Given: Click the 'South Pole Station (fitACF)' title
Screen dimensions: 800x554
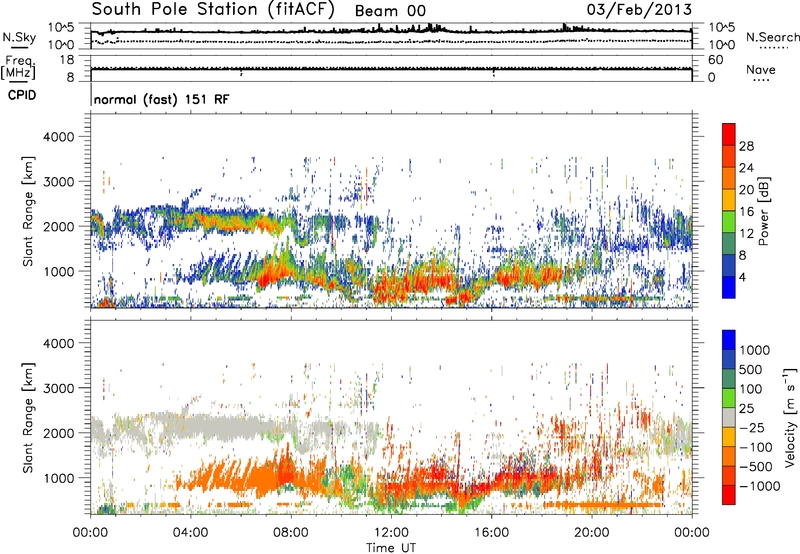Looking at the screenshot, I should [x=213, y=9].
